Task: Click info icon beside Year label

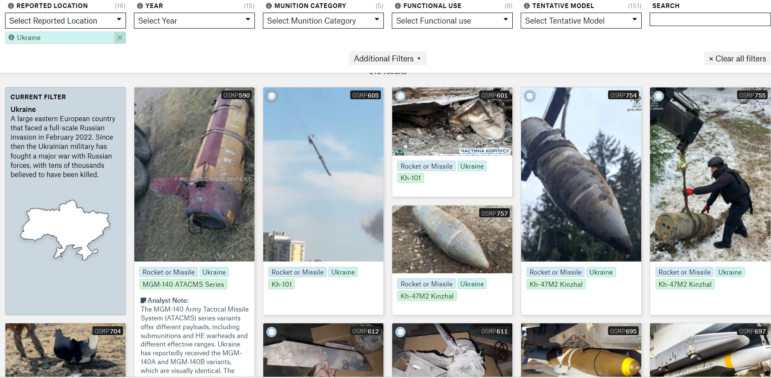Action: [140, 6]
